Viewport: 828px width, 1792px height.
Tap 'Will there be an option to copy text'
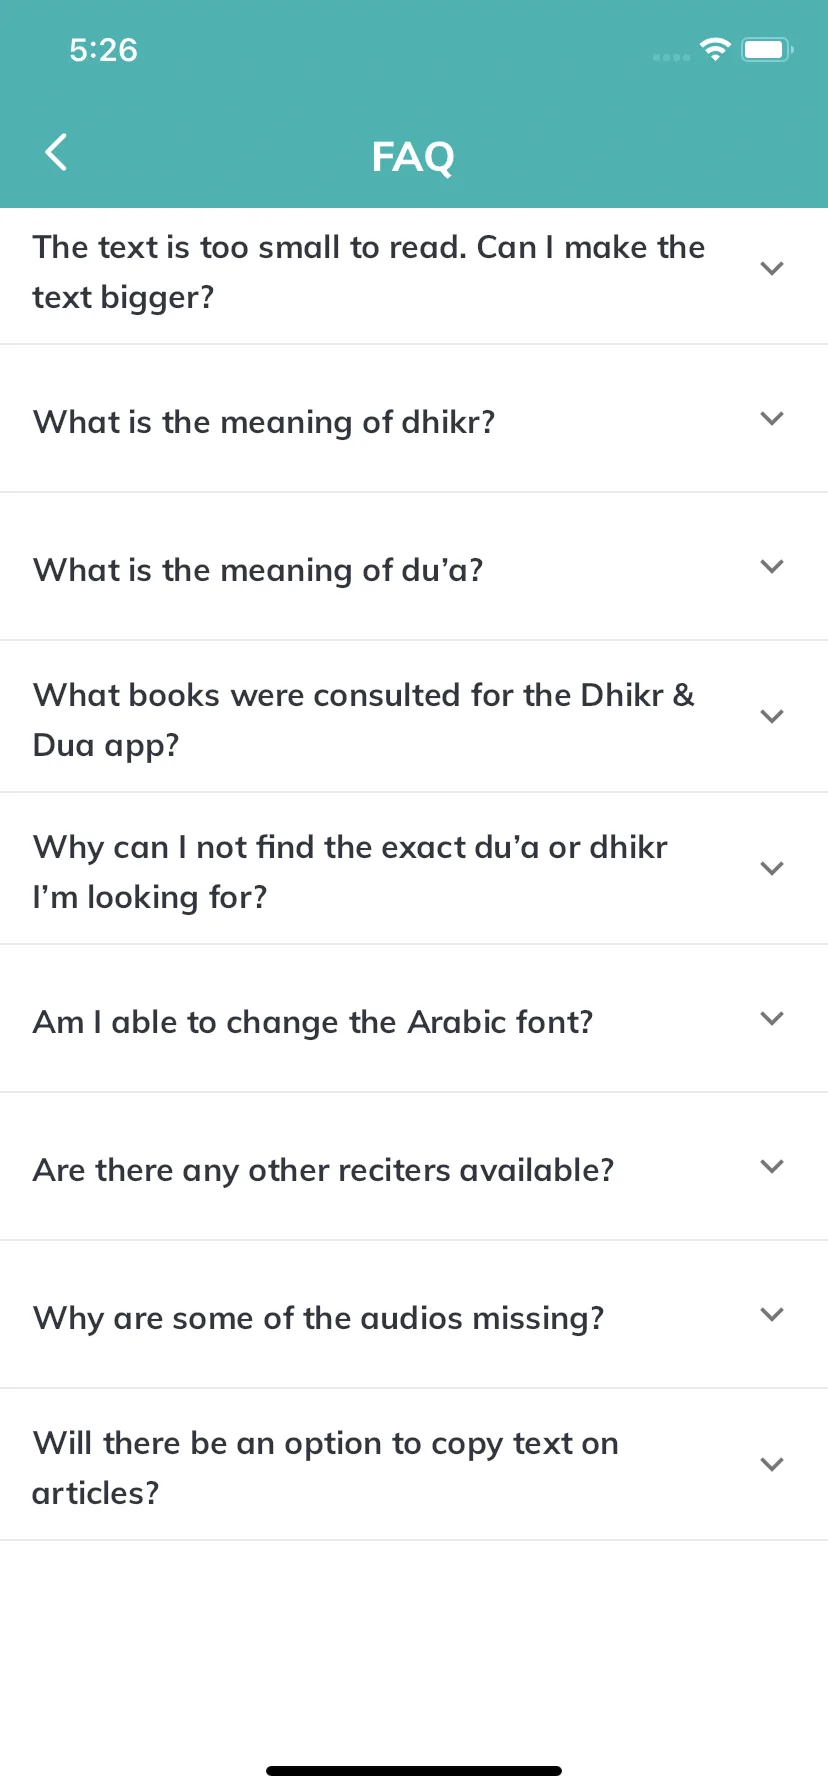pyautogui.click(x=326, y=1468)
